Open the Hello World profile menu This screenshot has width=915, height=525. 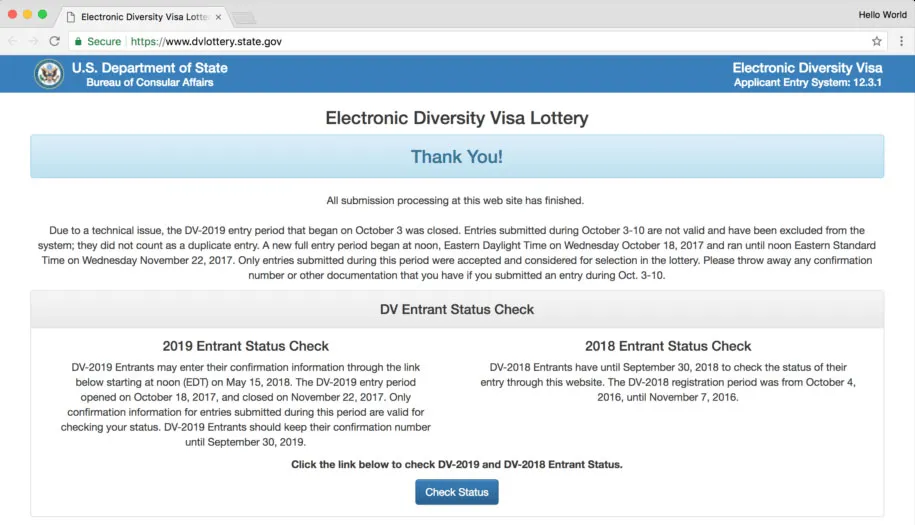882,15
